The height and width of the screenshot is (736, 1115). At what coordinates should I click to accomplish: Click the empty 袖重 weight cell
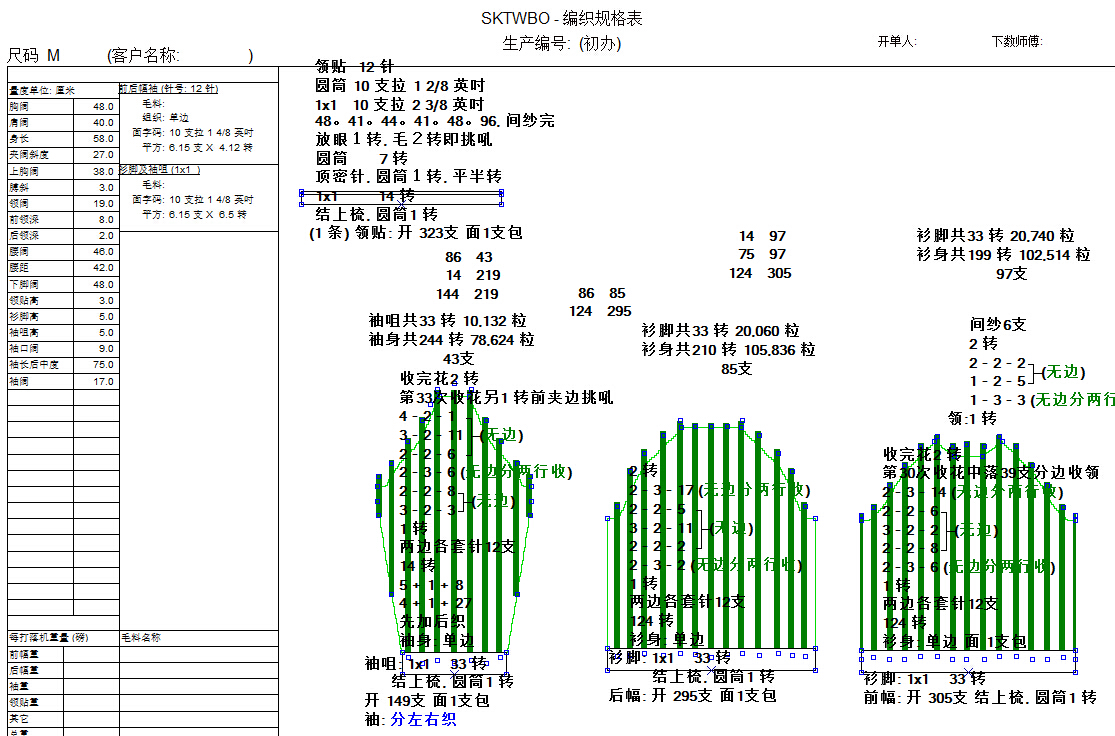(x=92, y=686)
